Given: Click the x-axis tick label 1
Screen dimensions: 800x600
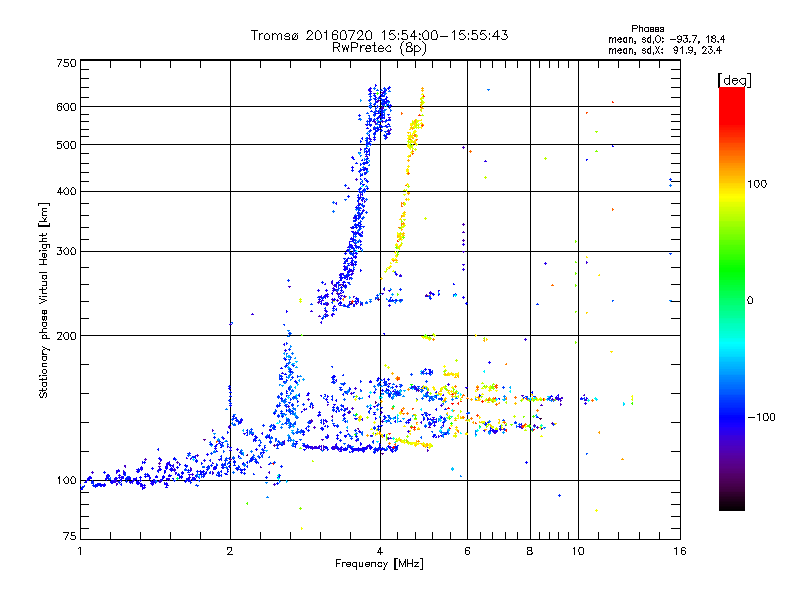Looking at the screenshot, I should click(80, 551).
